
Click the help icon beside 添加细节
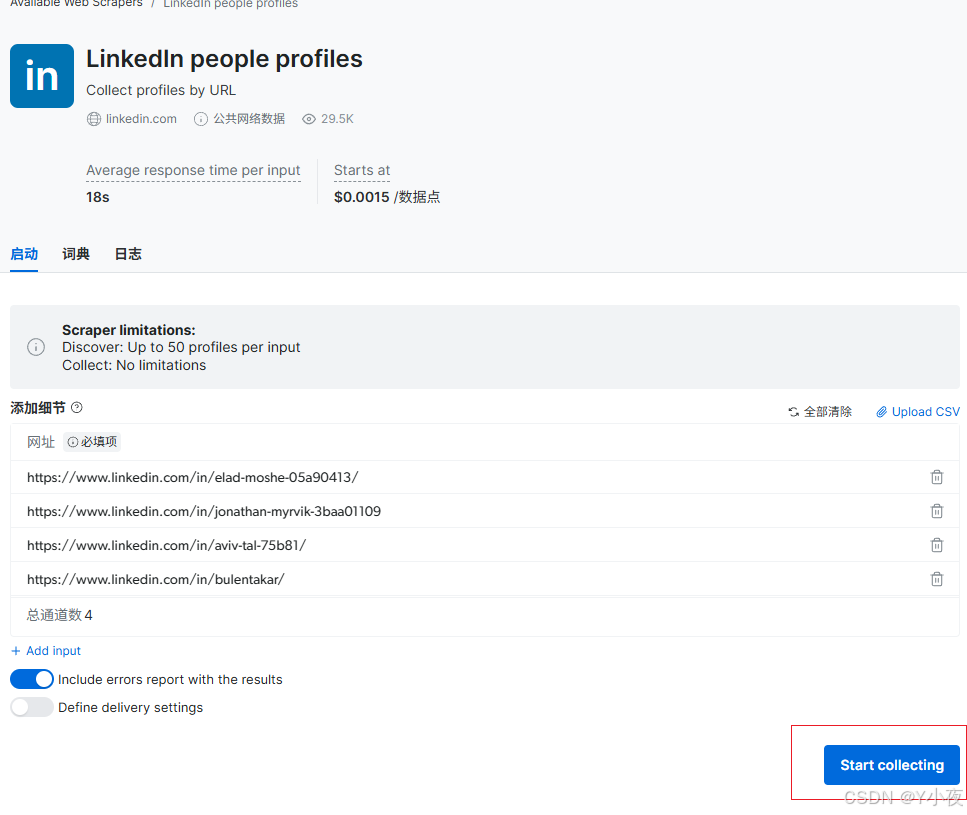click(x=76, y=408)
